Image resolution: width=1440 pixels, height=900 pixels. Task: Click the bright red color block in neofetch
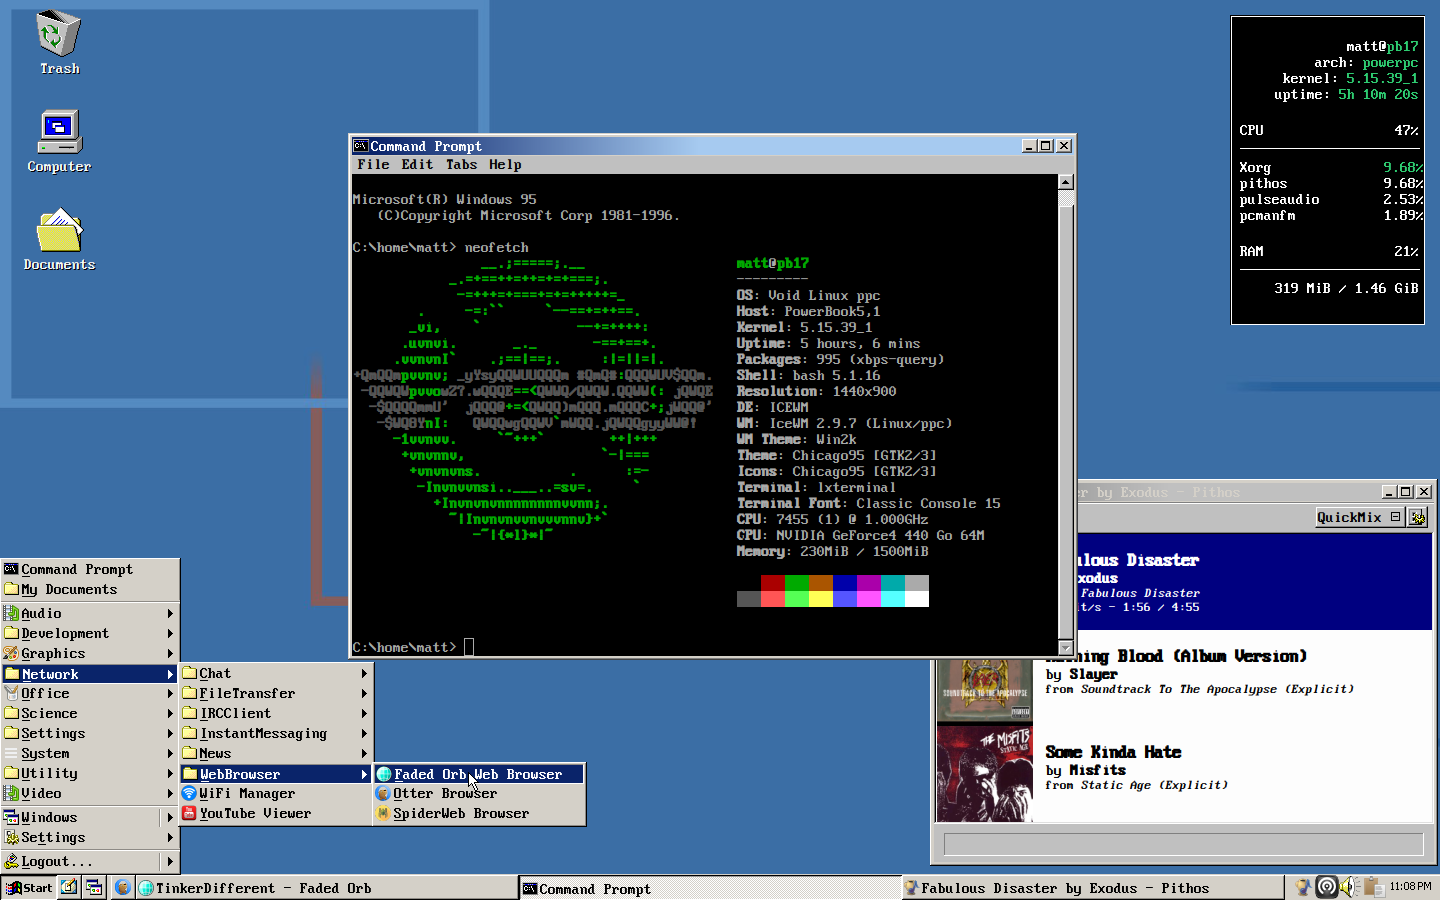click(x=773, y=599)
